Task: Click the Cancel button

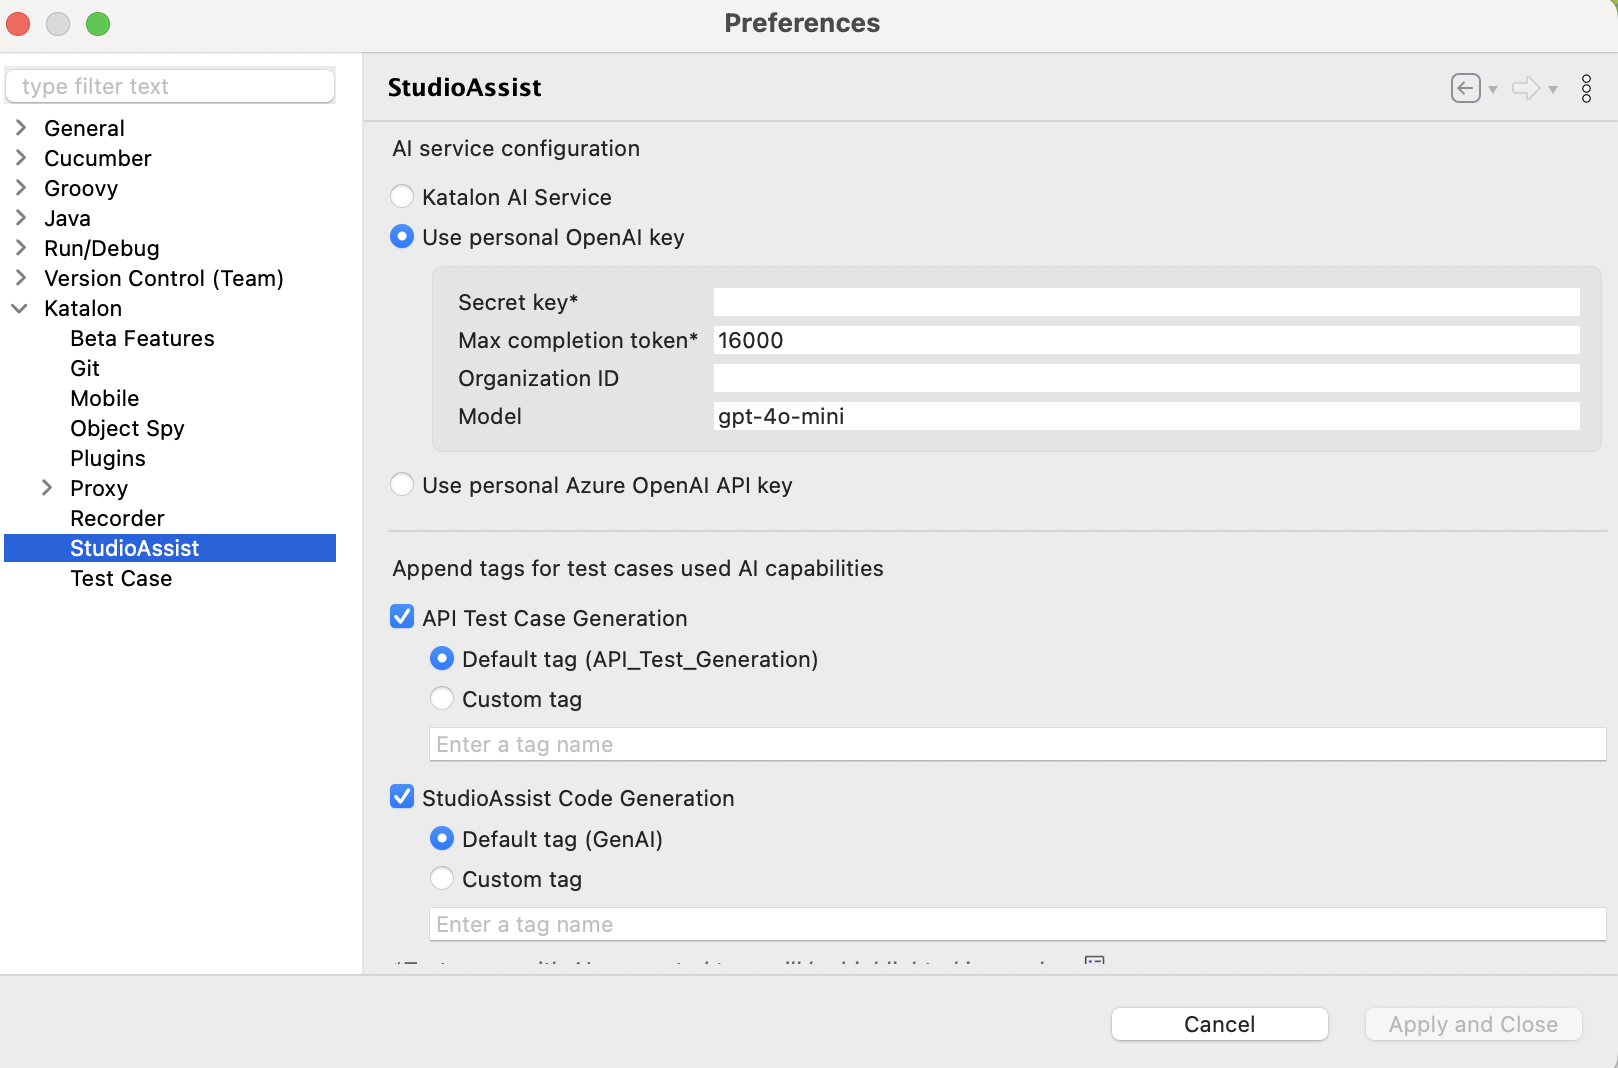Action: tap(1219, 1024)
